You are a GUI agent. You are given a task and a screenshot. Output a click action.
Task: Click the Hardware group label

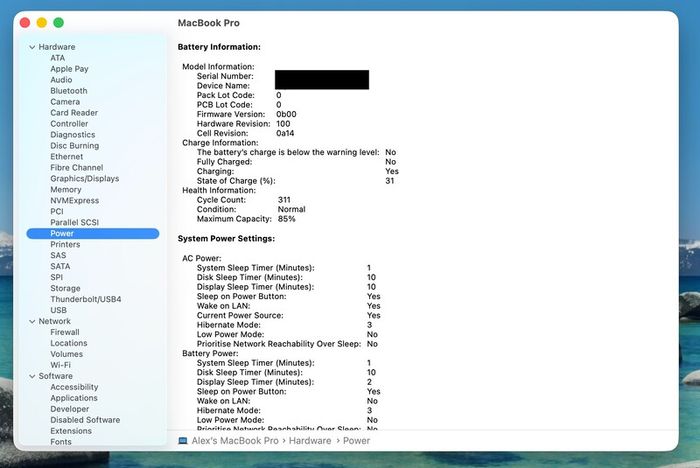pyautogui.click(x=57, y=47)
